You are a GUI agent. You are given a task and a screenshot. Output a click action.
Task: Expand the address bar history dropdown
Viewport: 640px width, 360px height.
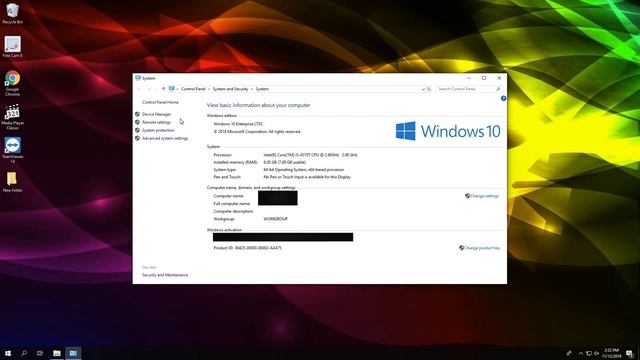coord(423,89)
